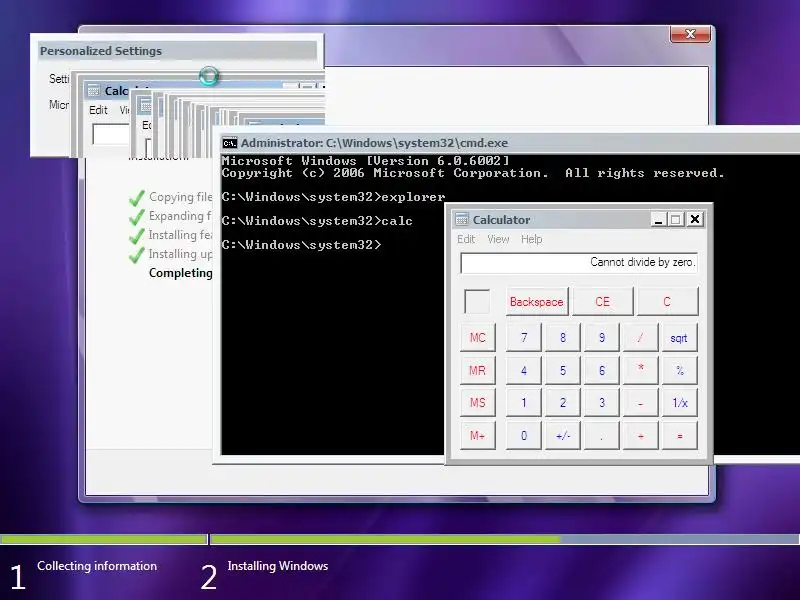Click the MR memory recall button
Screen dimensions: 800x600
(478, 370)
